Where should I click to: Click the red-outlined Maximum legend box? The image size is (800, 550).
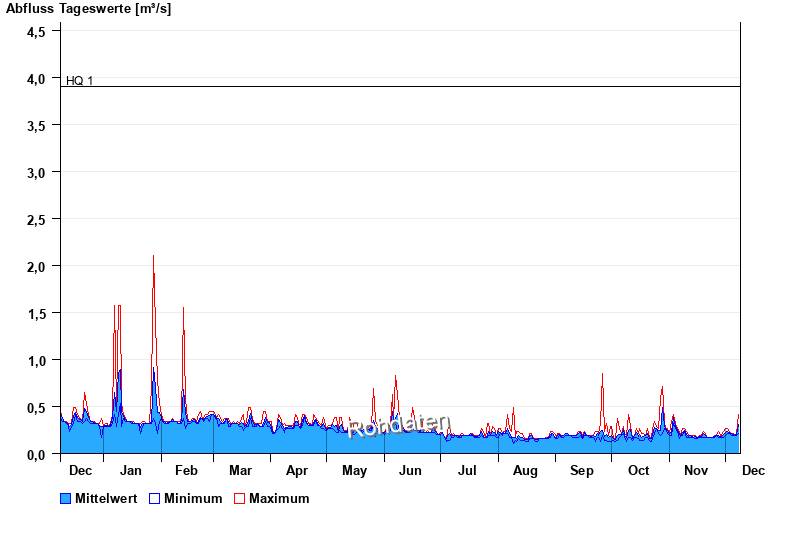[239, 498]
